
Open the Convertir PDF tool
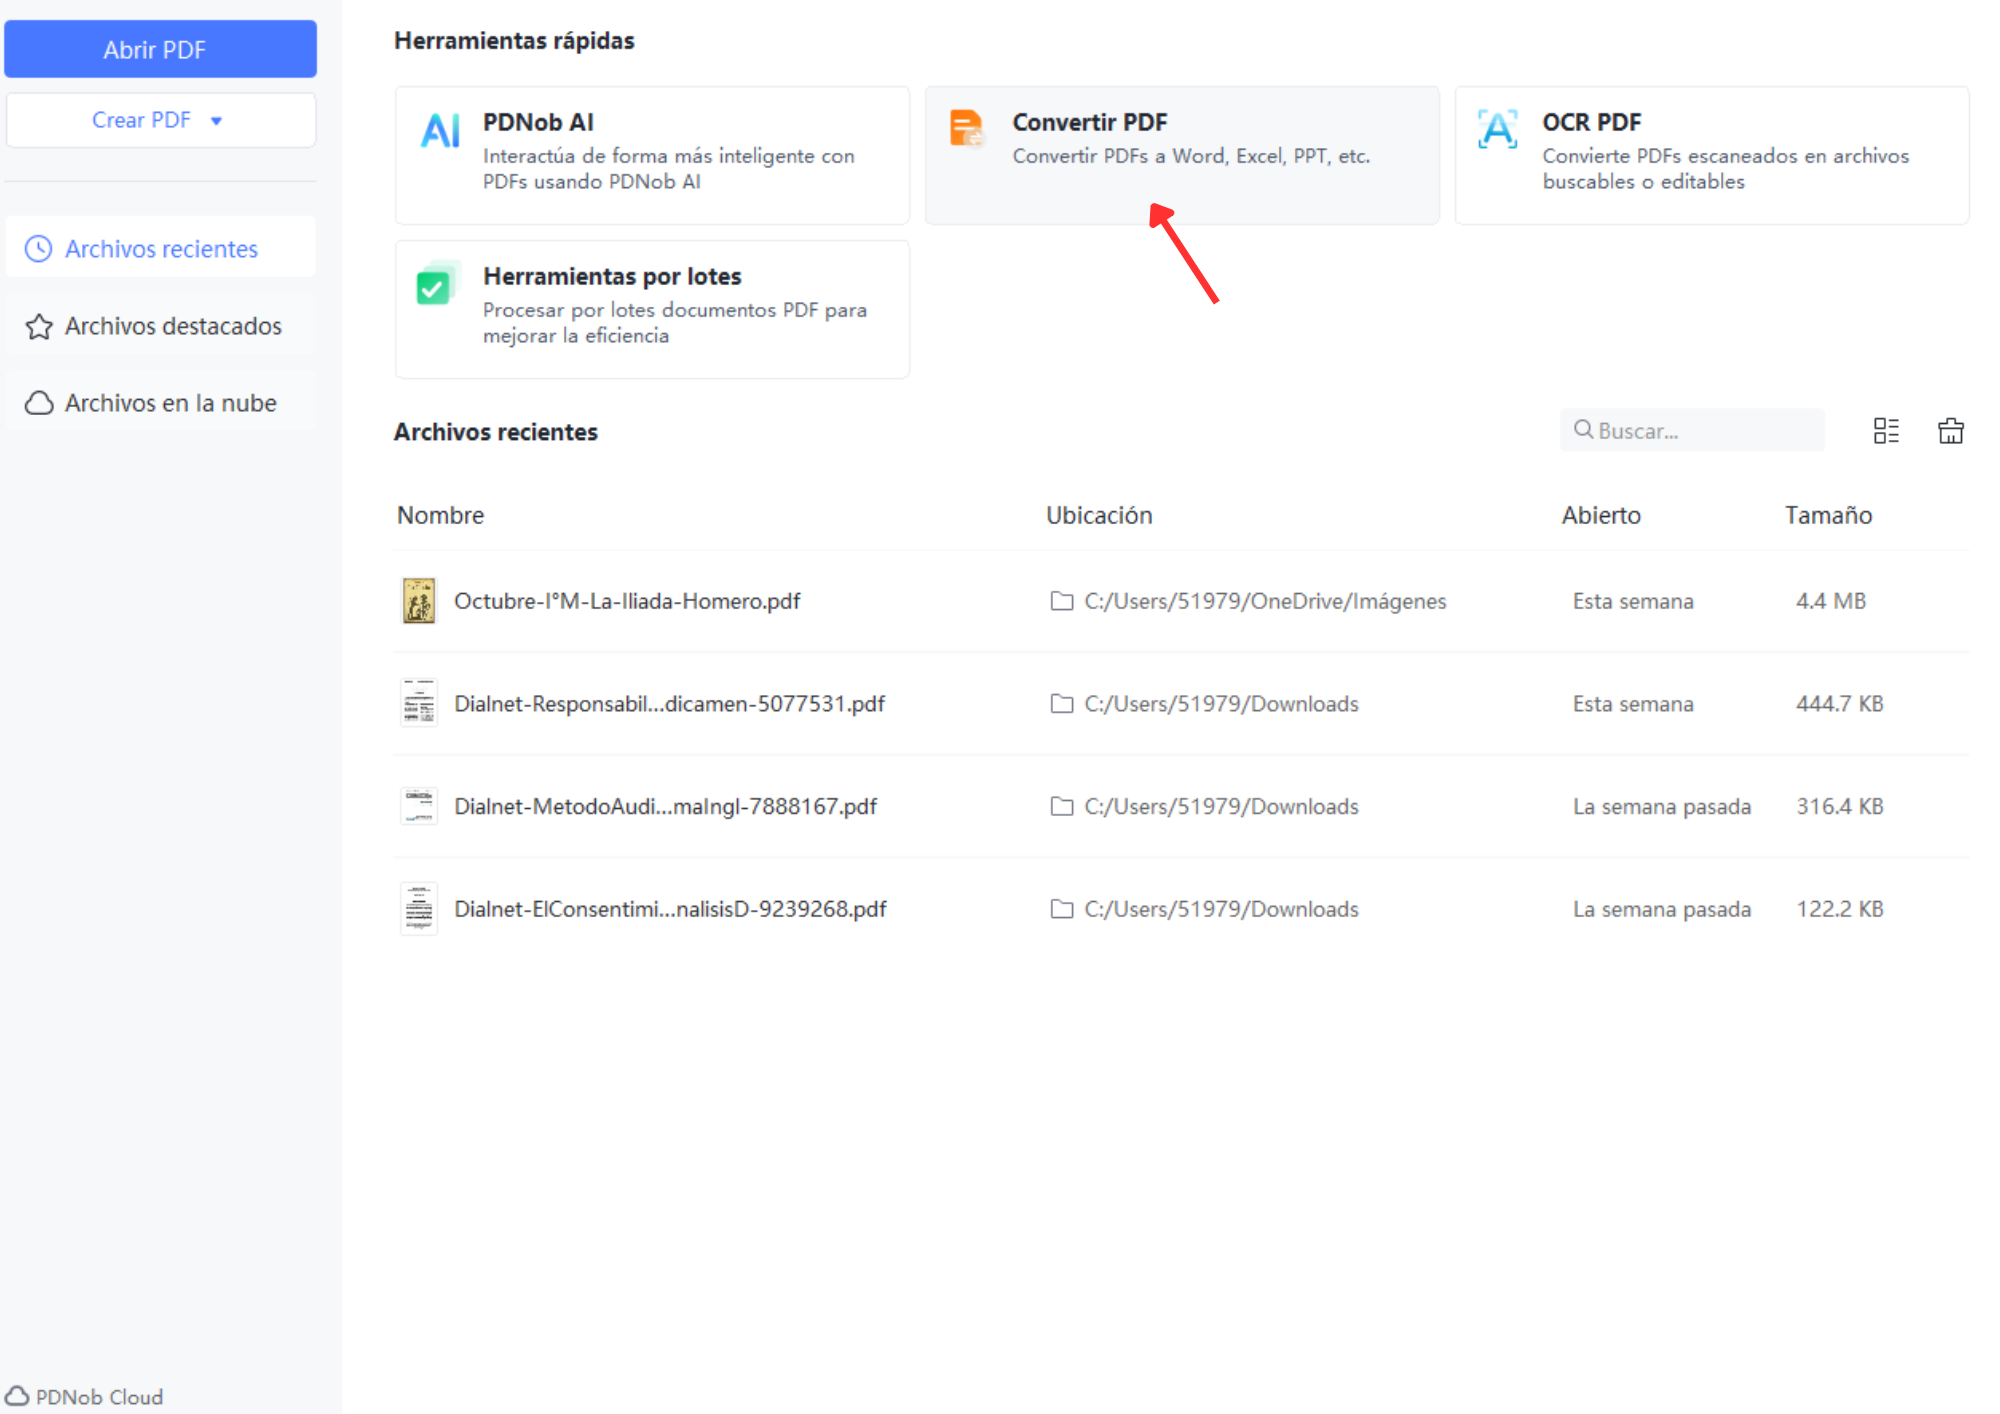[1182, 155]
